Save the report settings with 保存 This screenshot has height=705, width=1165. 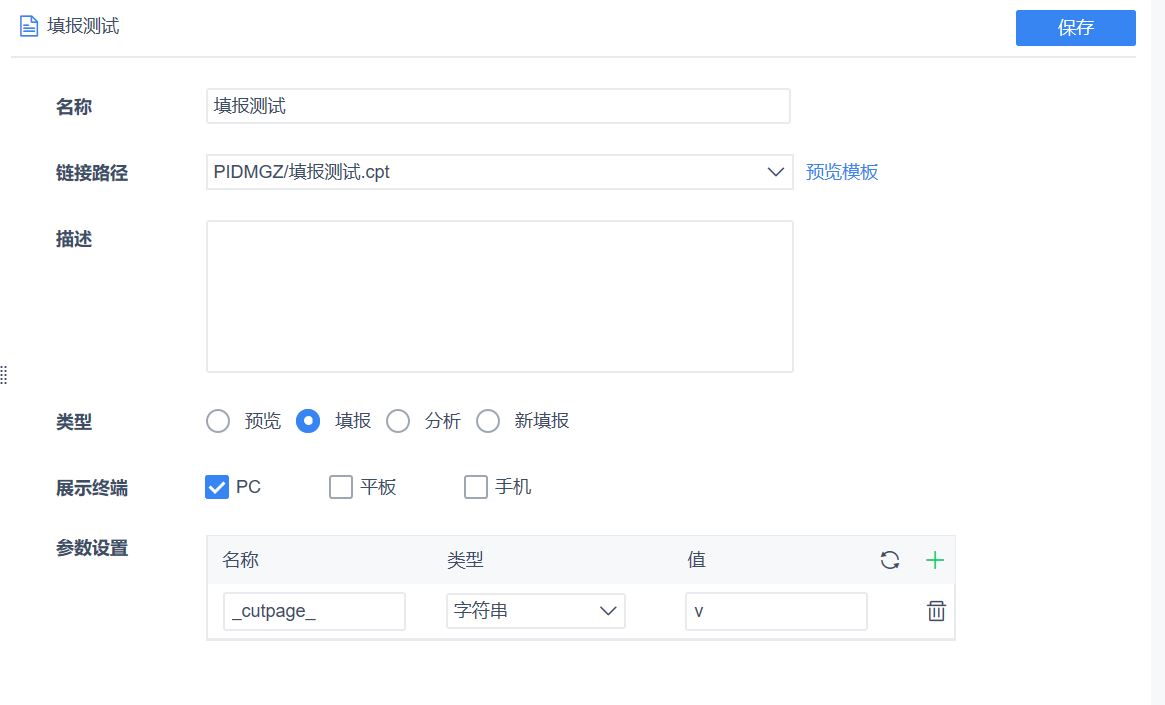[x=1075, y=27]
